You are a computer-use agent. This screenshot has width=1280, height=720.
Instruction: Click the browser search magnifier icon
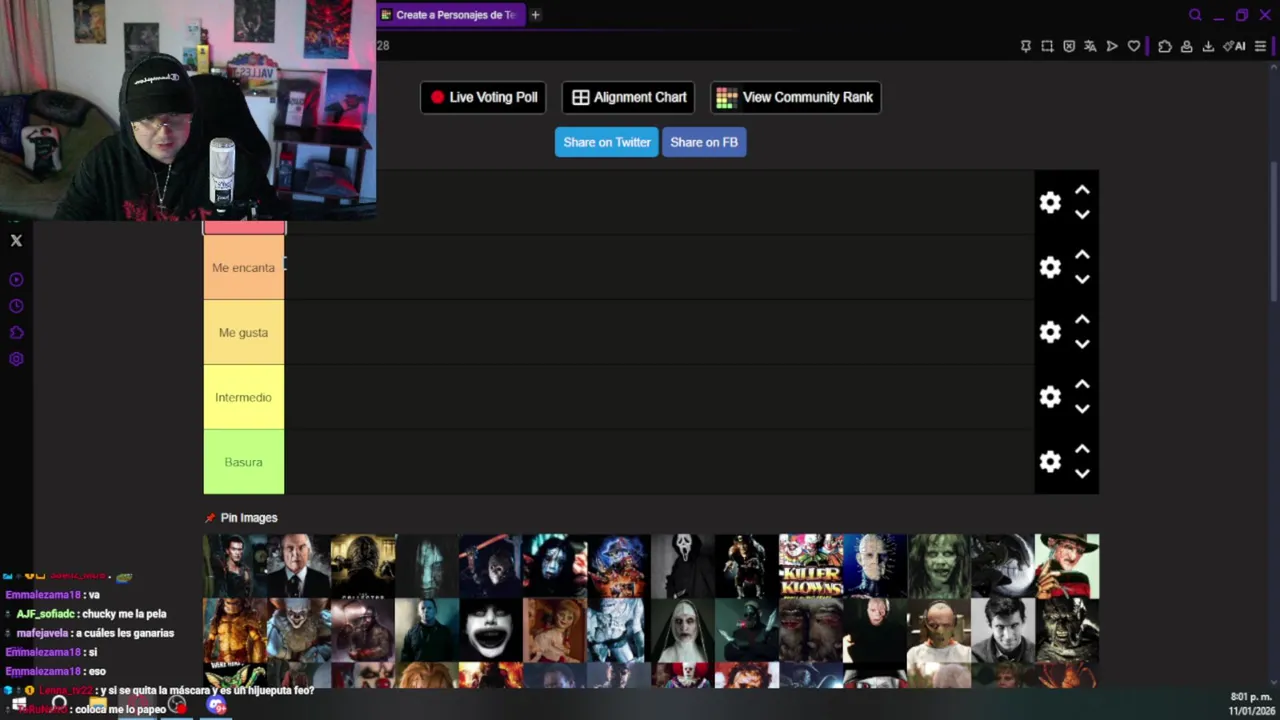click(x=1195, y=15)
